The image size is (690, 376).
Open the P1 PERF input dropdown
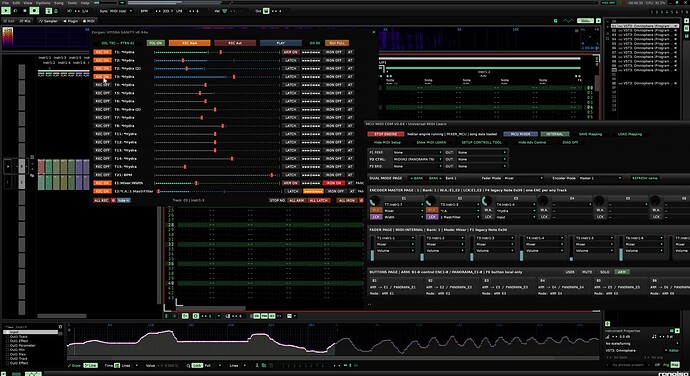coord(417,152)
